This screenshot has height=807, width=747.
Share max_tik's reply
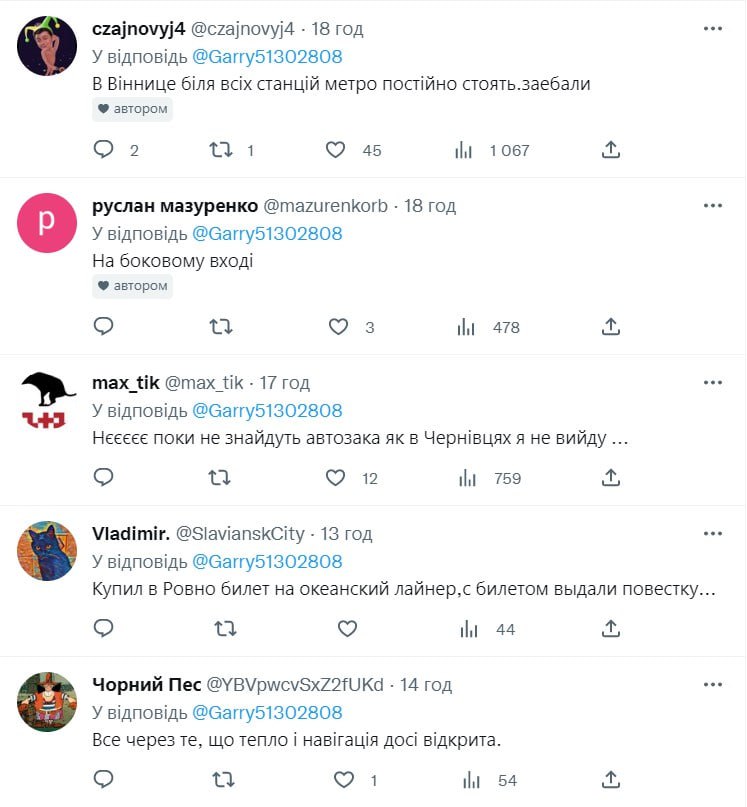[612, 478]
